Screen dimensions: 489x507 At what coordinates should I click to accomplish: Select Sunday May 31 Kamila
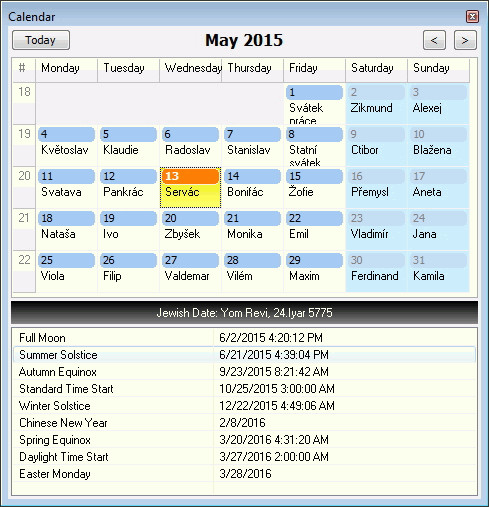[x=438, y=272]
